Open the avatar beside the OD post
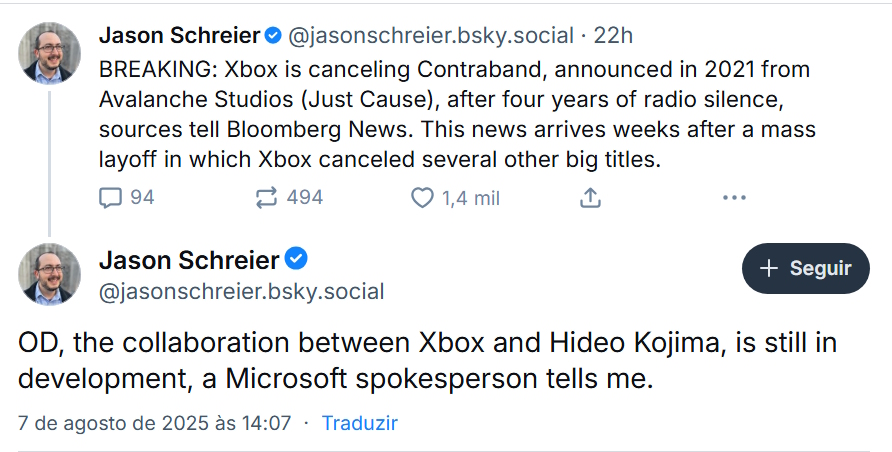Screen dimensions: 892x452 50,274
